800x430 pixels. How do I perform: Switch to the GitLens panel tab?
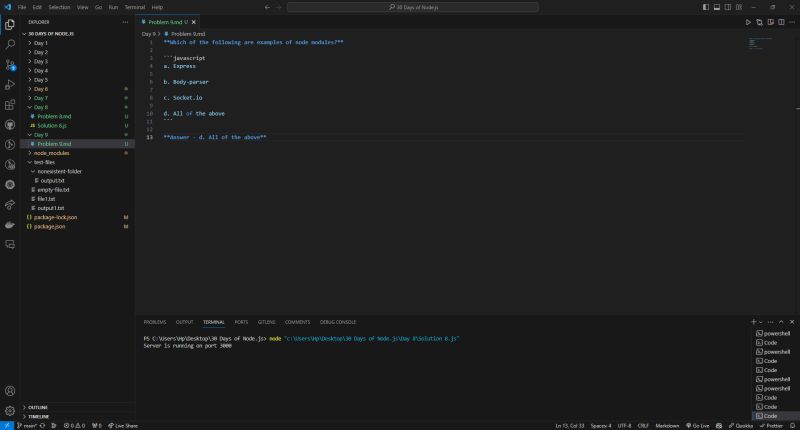[266, 322]
